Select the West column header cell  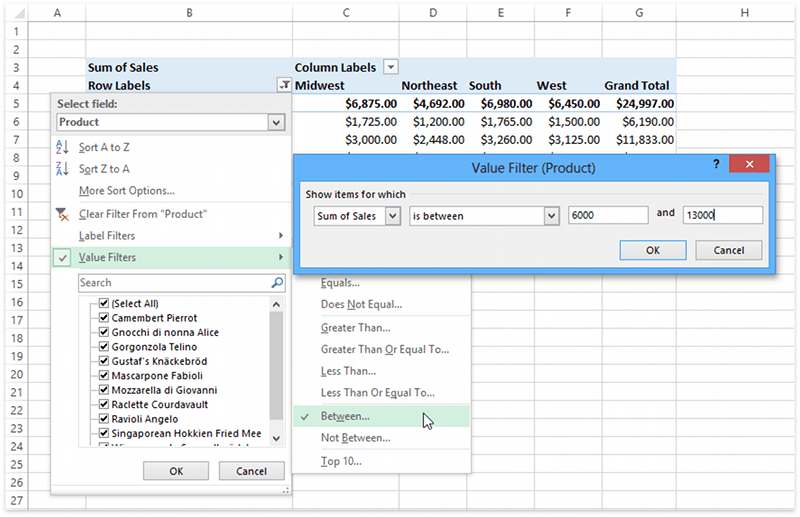click(568, 85)
